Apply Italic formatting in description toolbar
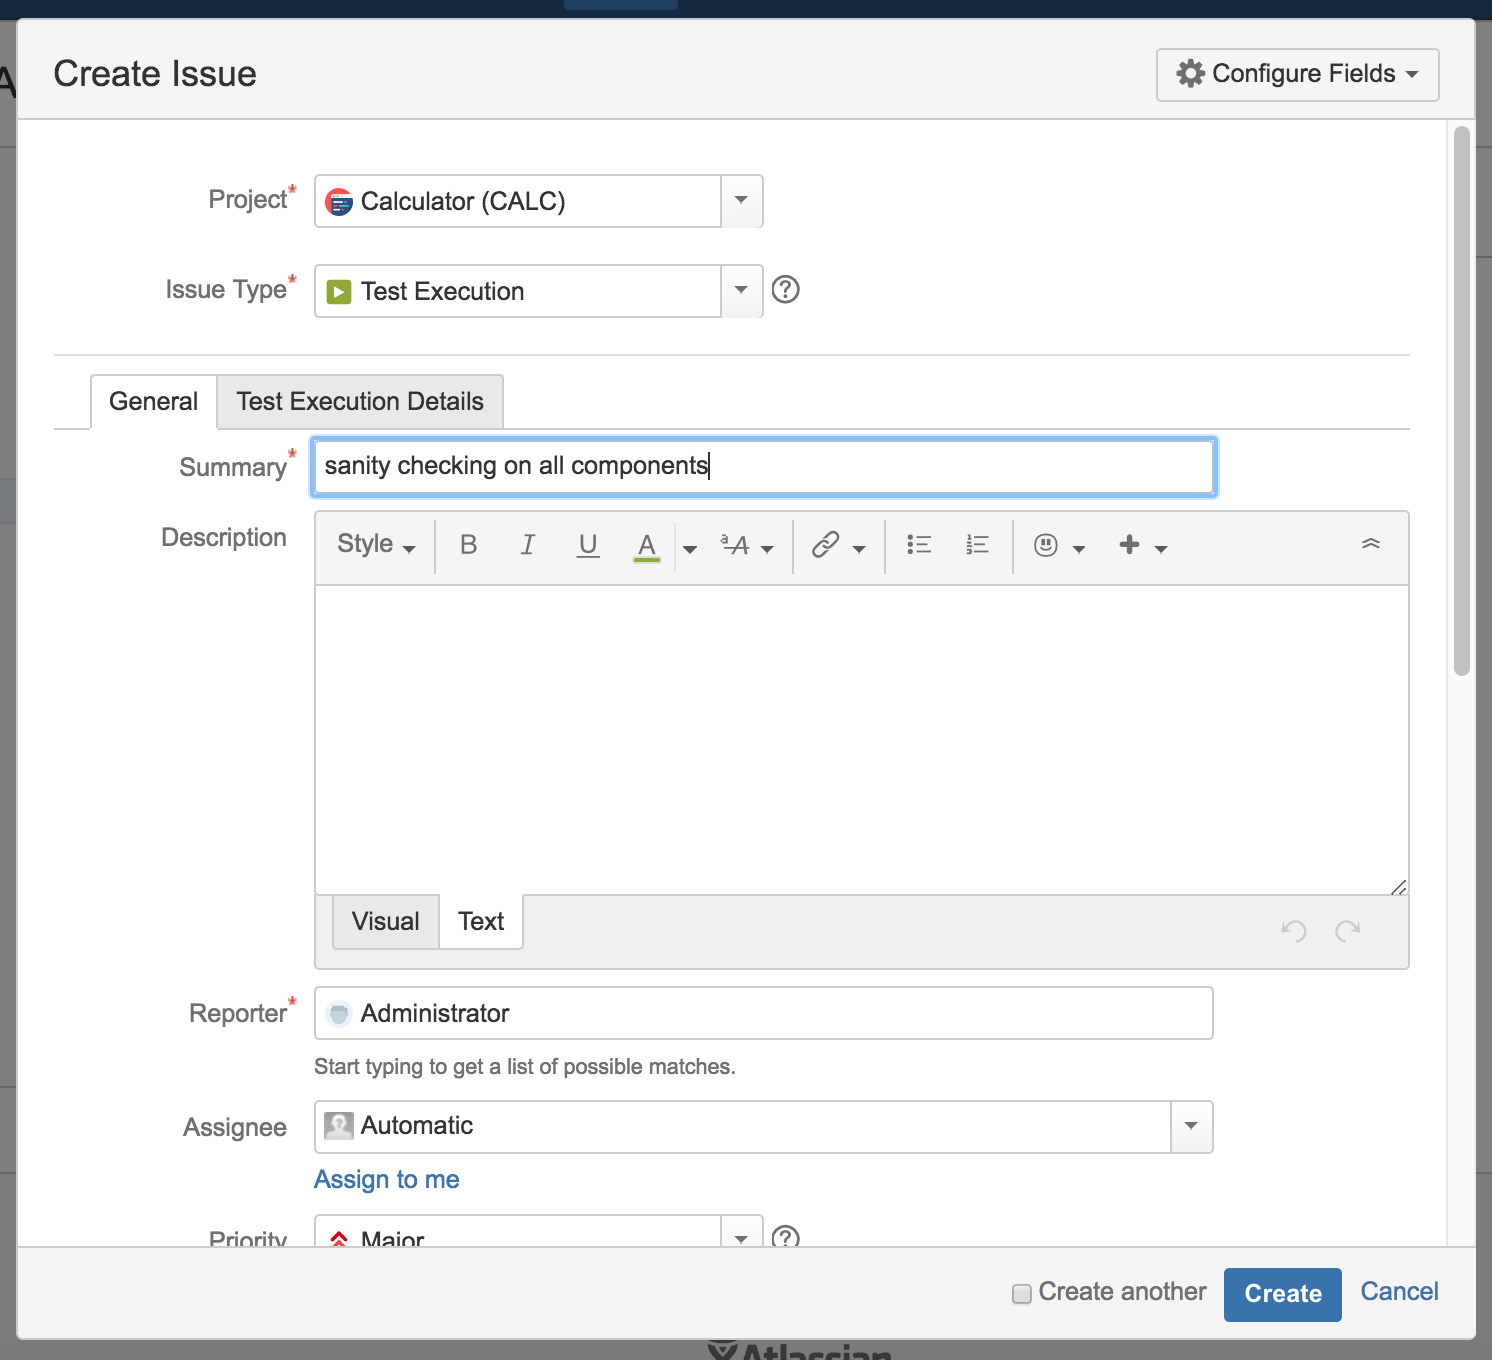This screenshot has width=1492, height=1360. click(528, 545)
